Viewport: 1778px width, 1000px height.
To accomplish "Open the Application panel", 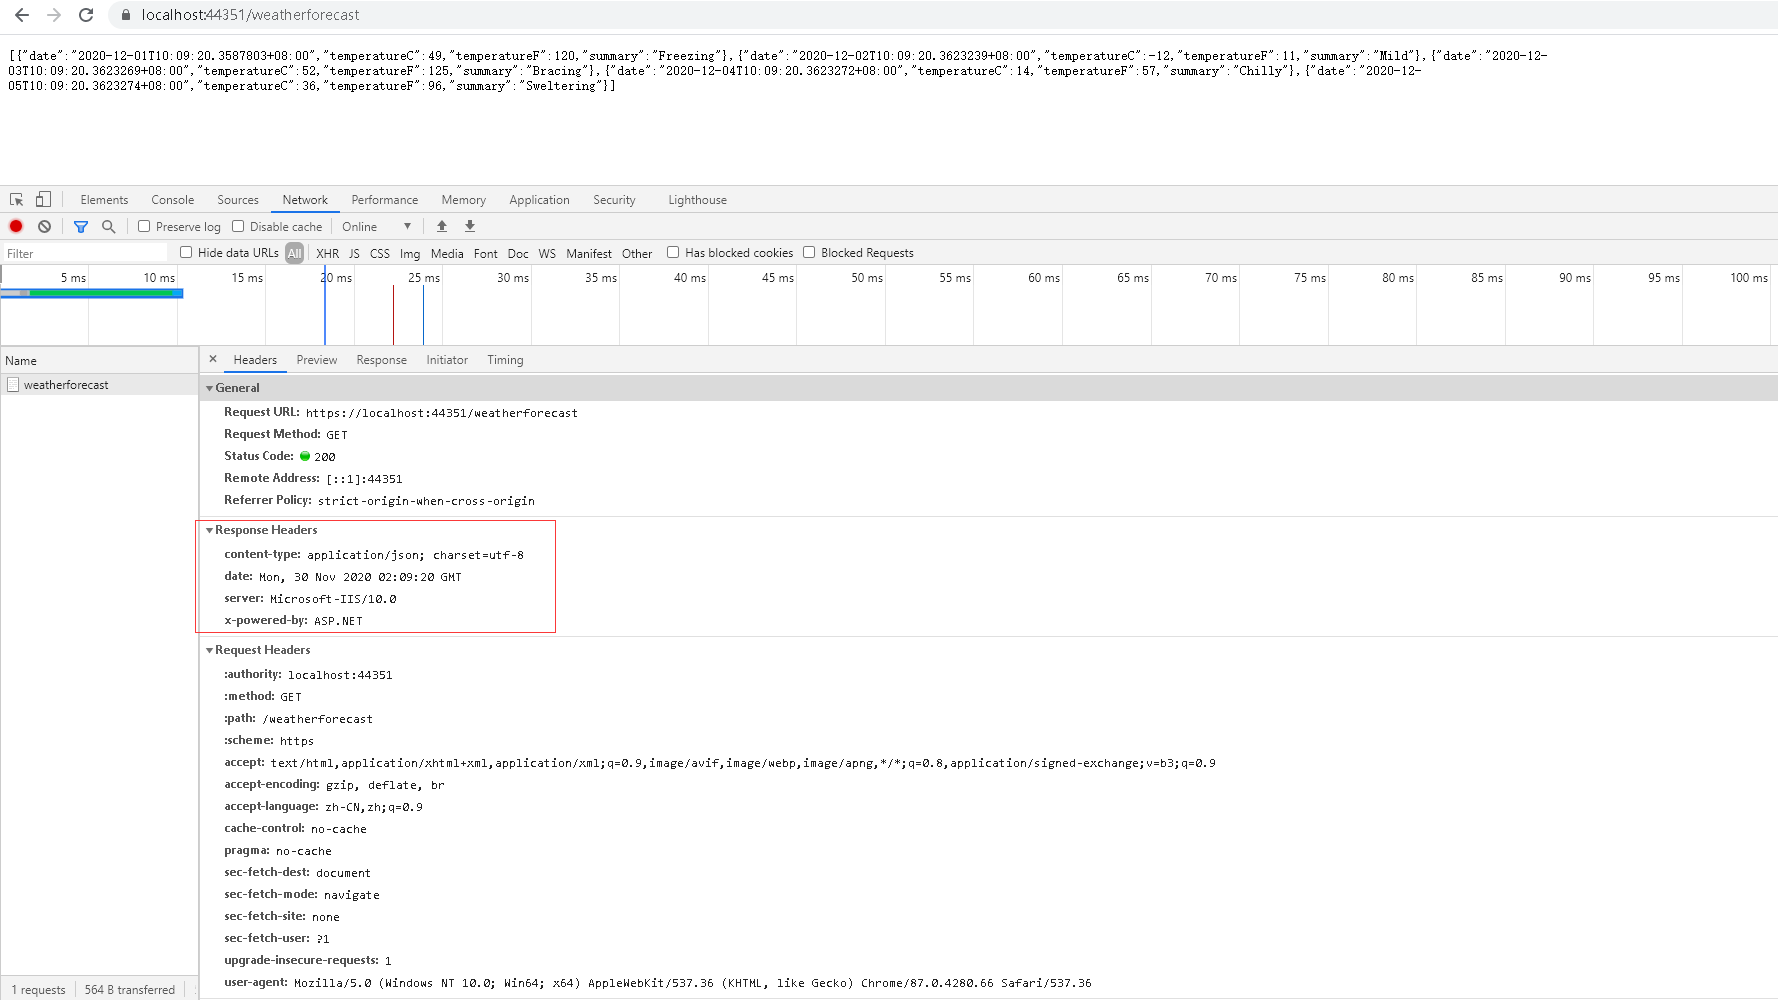I will point(539,199).
